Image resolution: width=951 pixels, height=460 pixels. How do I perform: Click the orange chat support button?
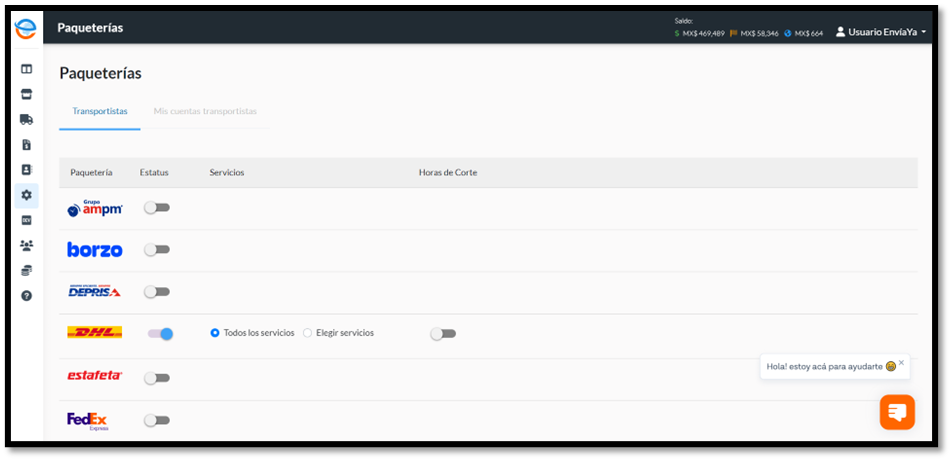897,412
